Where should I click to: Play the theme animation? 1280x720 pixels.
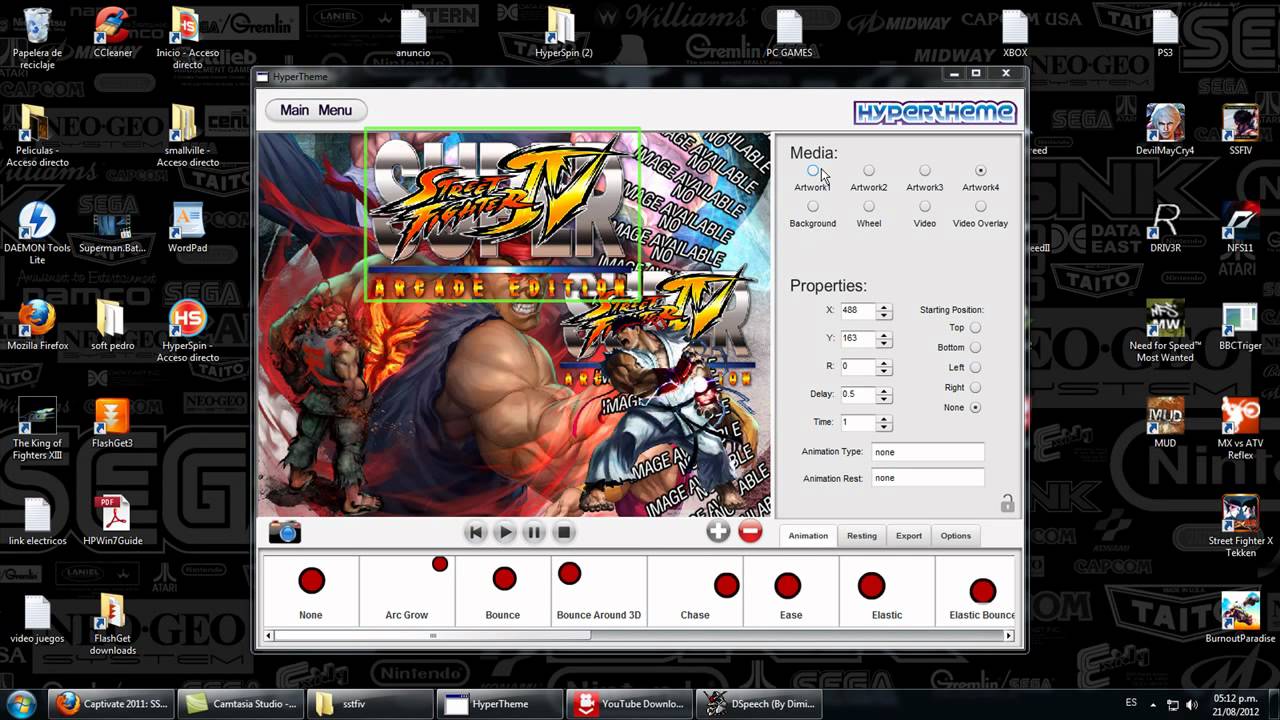coord(505,533)
